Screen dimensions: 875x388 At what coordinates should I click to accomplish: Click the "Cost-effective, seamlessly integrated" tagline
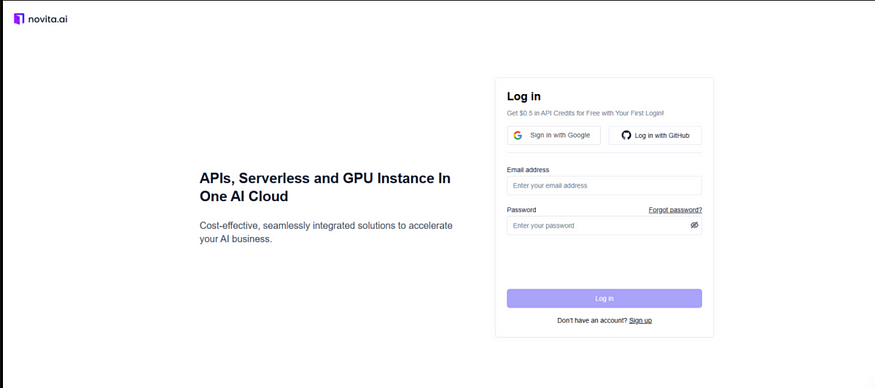326,232
